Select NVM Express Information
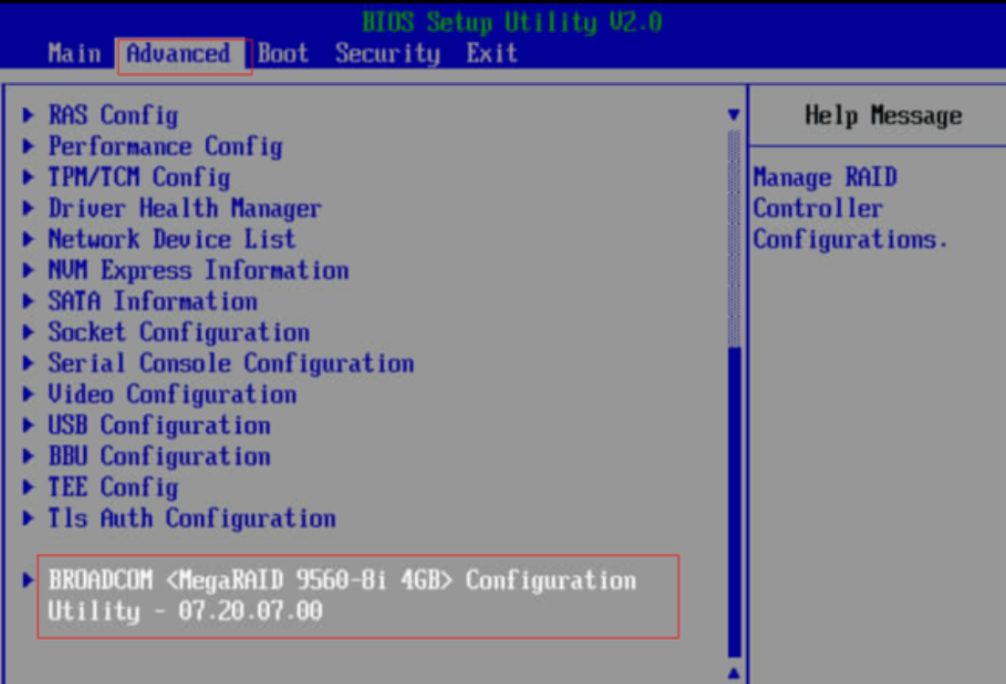 click(x=198, y=270)
